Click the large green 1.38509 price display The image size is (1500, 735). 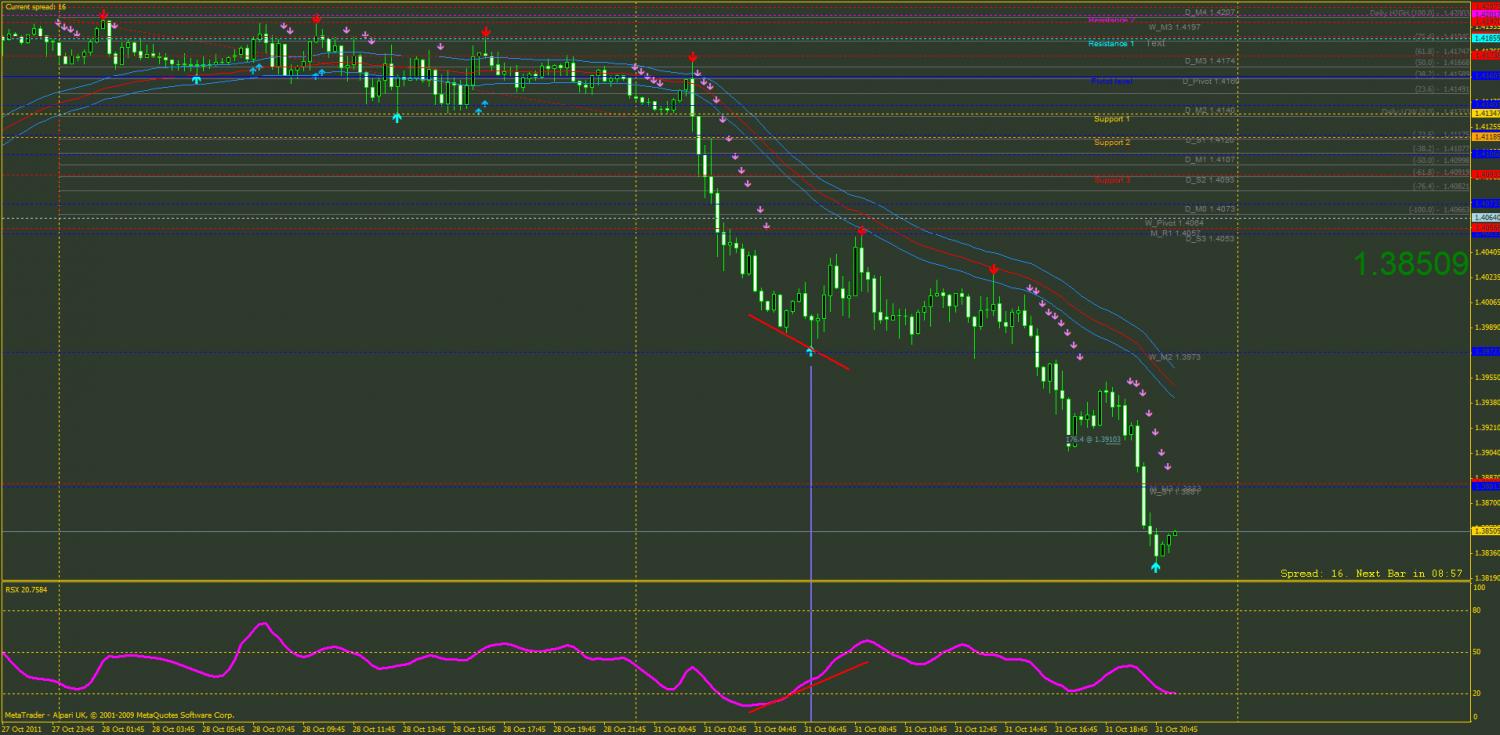pos(1411,264)
